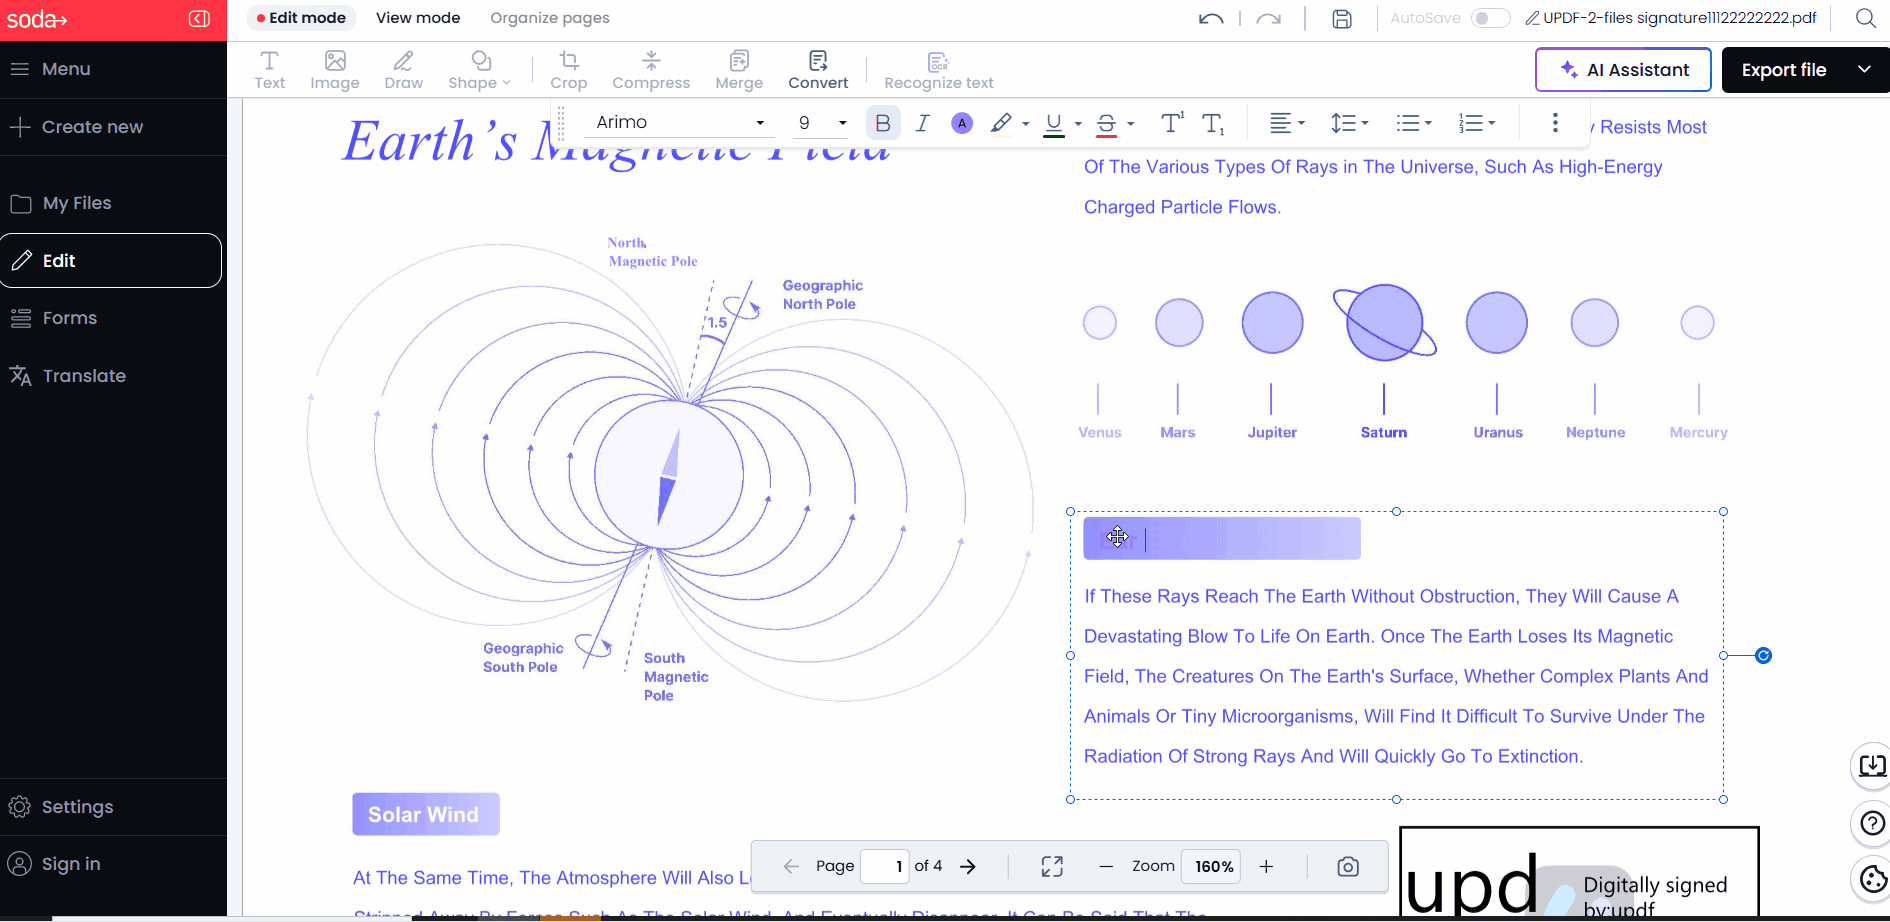
Task: Select the Draw tool
Action: [x=404, y=70]
